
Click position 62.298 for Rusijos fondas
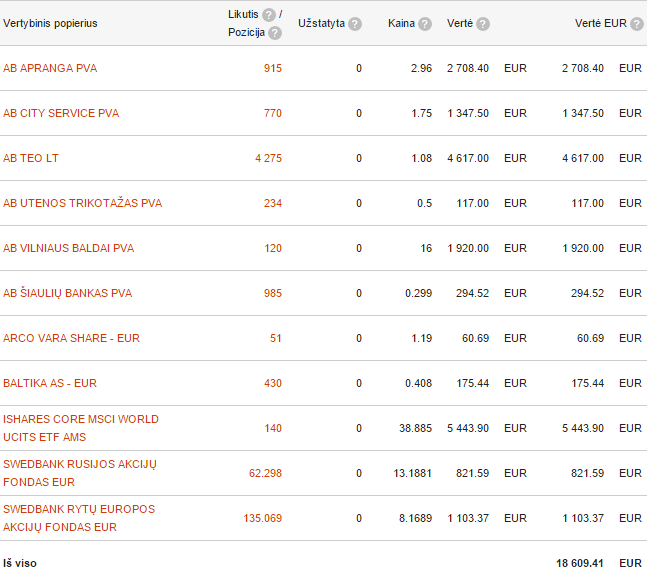(265, 473)
